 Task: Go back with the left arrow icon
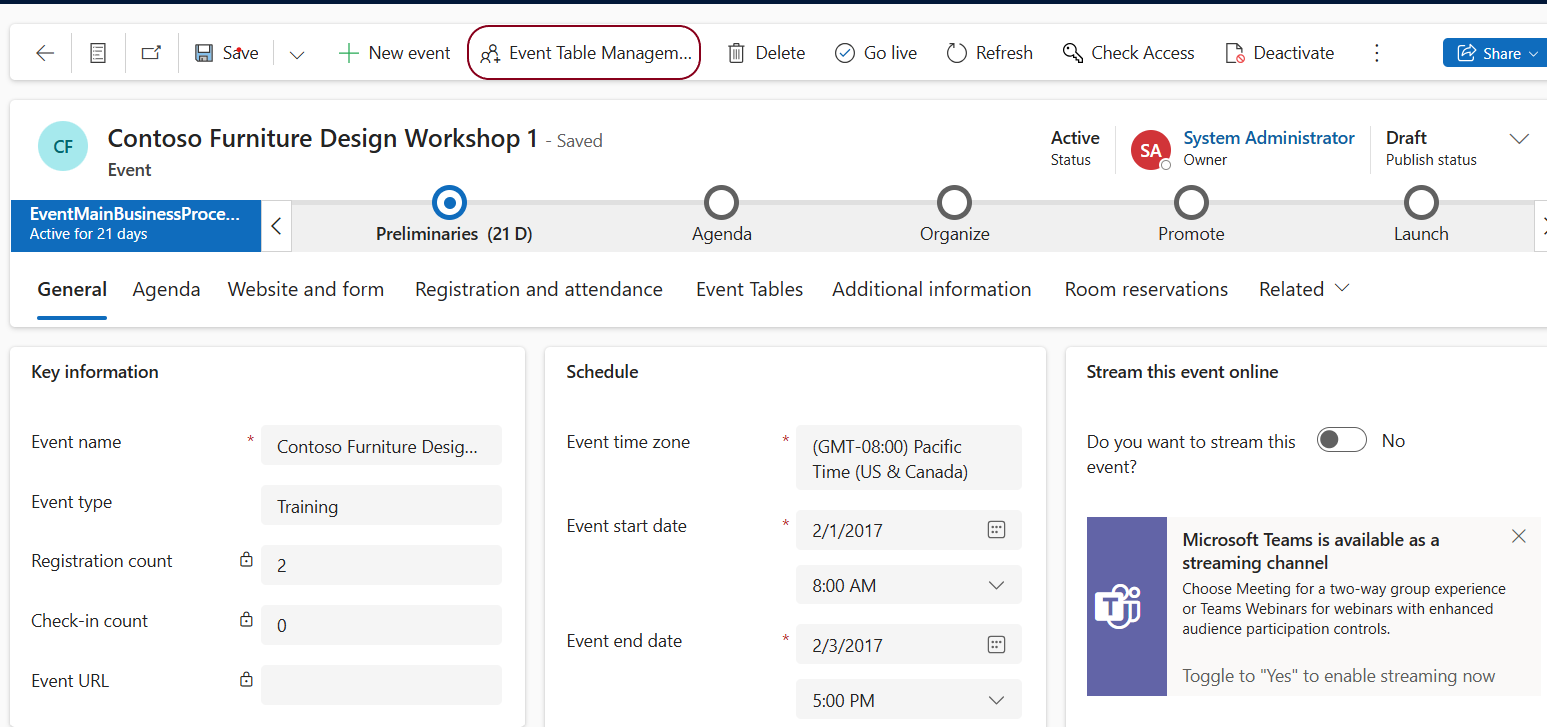pyautogui.click(x=45, y=53)
